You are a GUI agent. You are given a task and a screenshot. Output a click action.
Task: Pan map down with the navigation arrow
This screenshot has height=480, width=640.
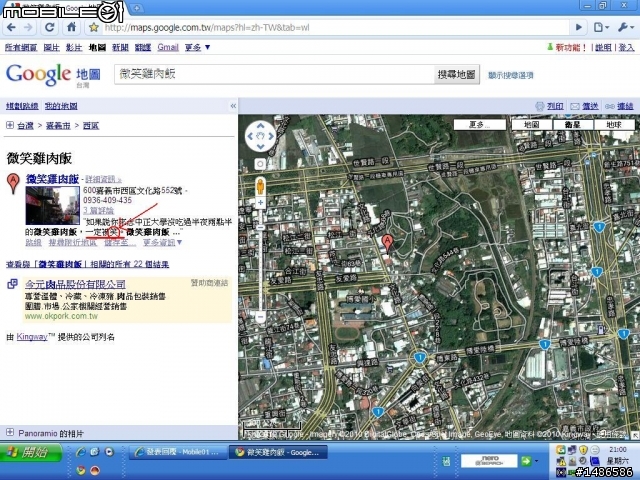pyautogui.click(x=260, y=147)
